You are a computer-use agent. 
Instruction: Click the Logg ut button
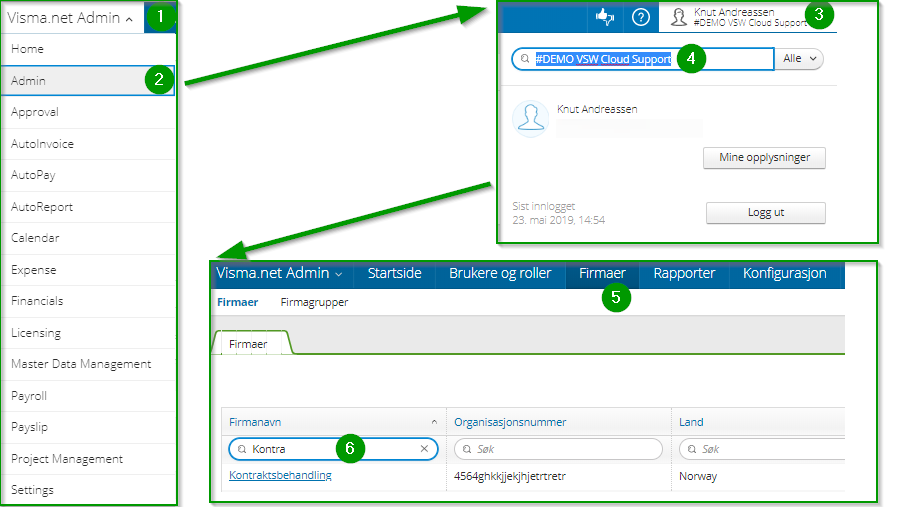coord(766,212)
